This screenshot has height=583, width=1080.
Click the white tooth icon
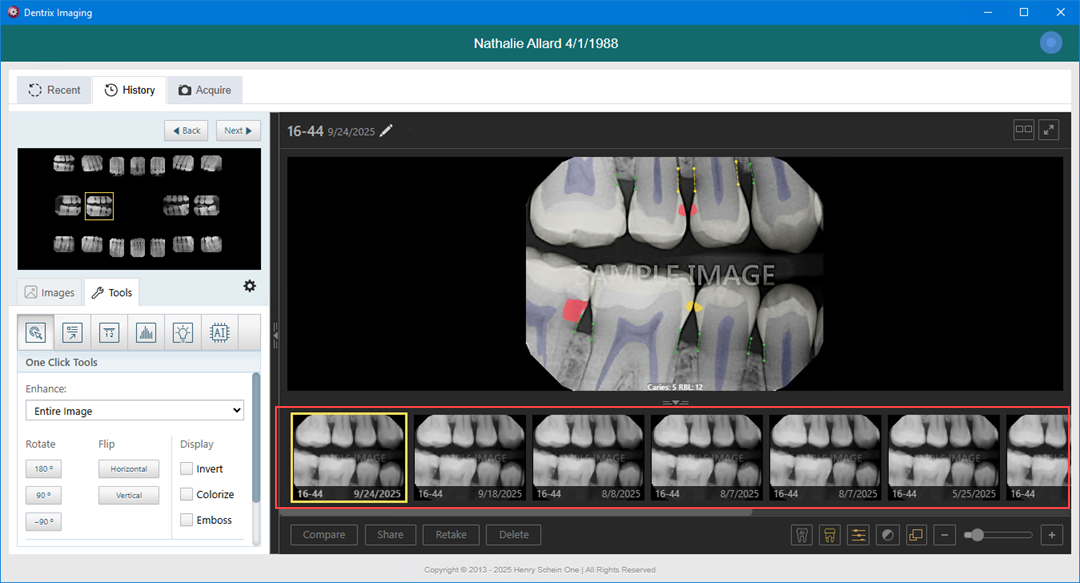tap(800, 535)
